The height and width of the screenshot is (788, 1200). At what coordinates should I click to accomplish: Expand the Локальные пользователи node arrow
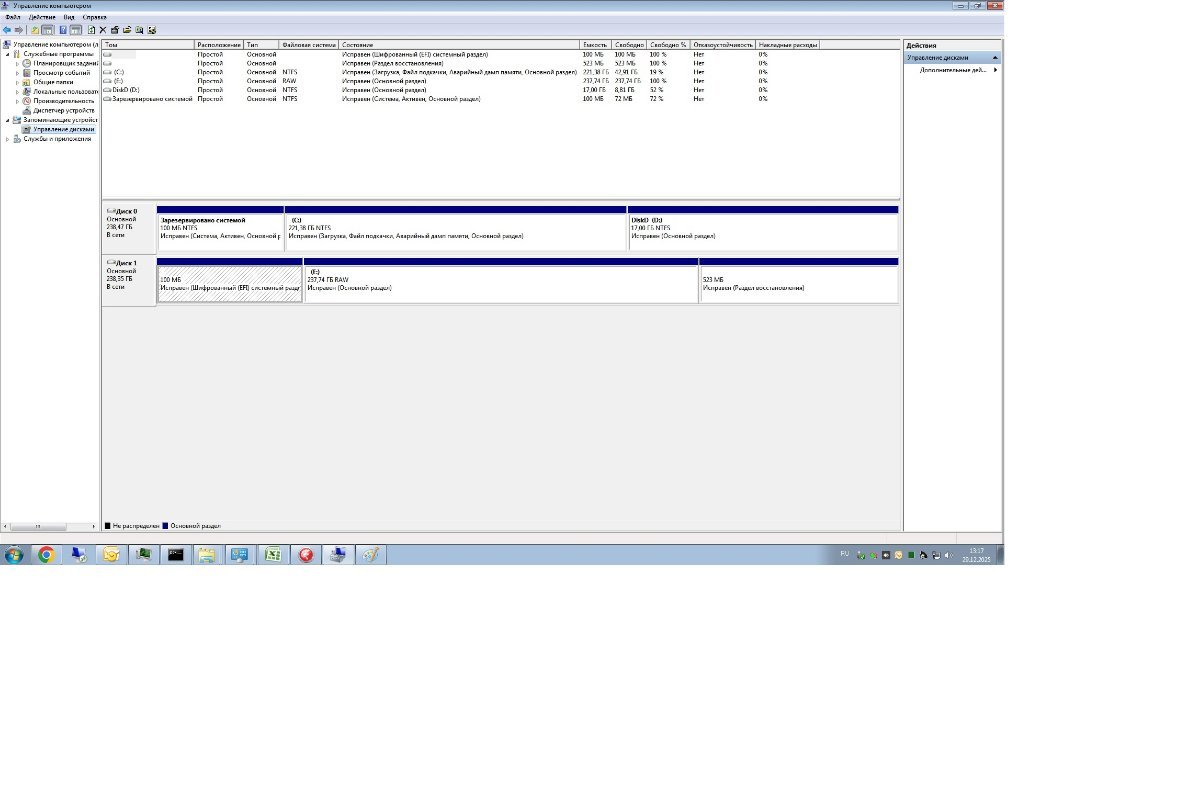point(17,92)
